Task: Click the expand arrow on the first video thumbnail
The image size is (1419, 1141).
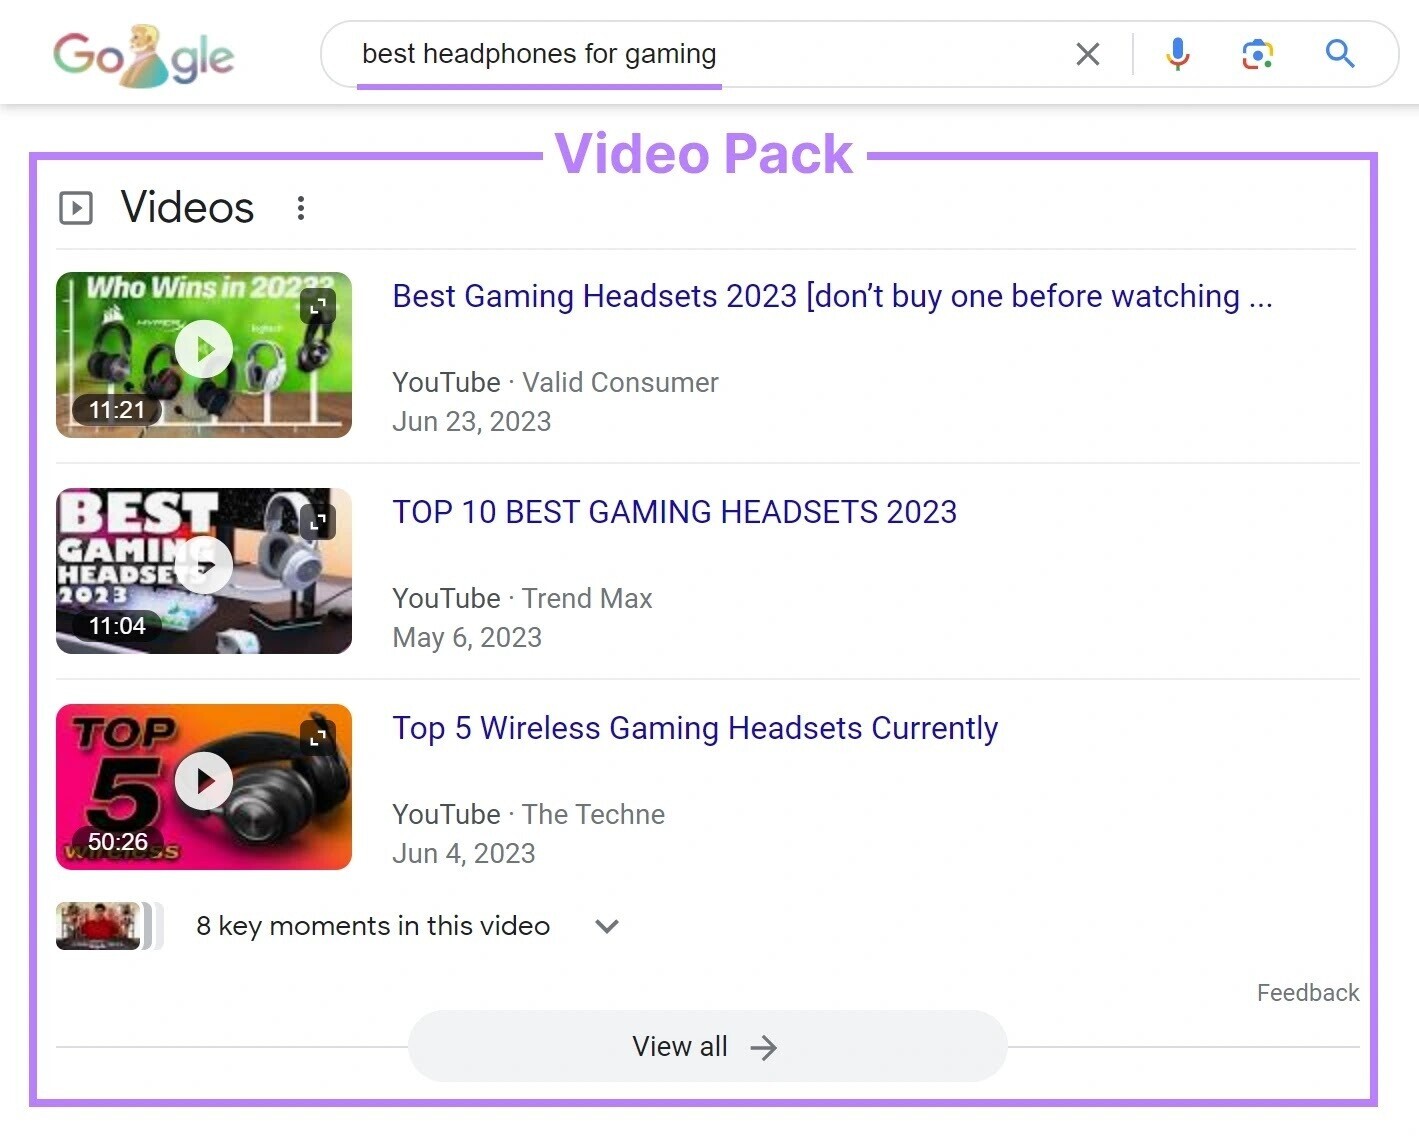Action: click(317, 305)
